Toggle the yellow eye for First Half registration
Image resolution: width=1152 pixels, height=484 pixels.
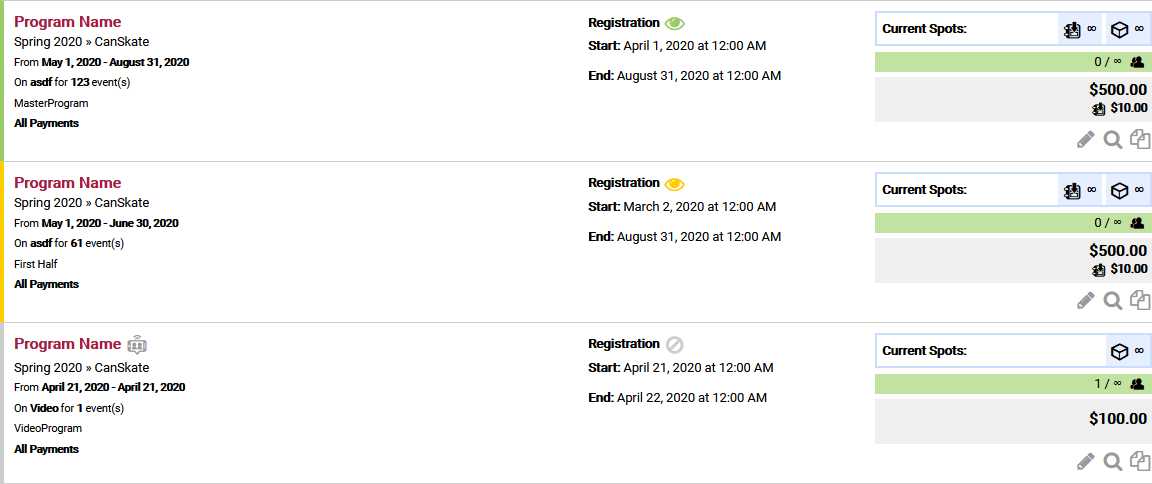pos(675,184)
